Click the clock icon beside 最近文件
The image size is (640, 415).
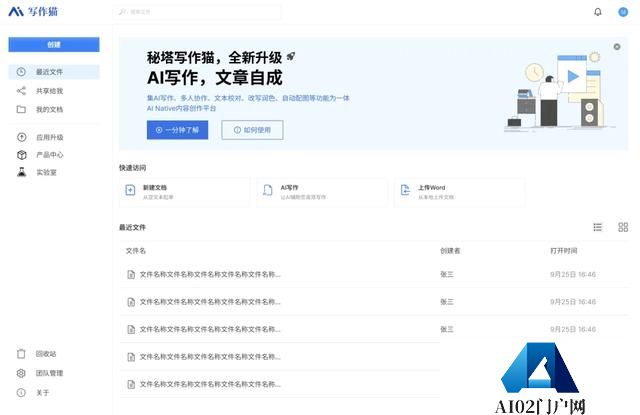tap(21, 72)
